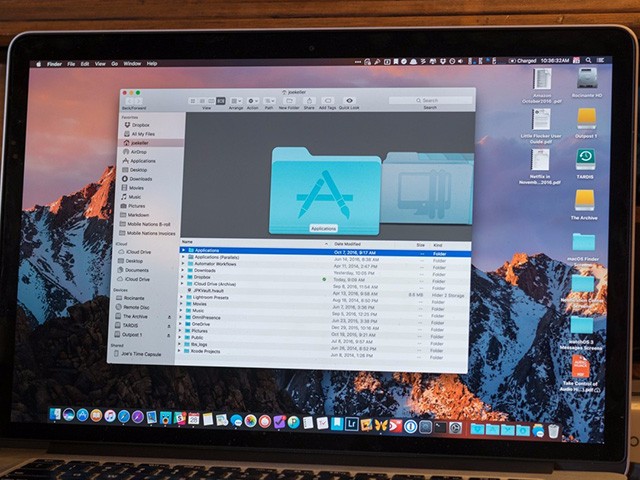Open the Go menu in menu bar
Screen dimensions: 640x480
[x=115, y=63]
